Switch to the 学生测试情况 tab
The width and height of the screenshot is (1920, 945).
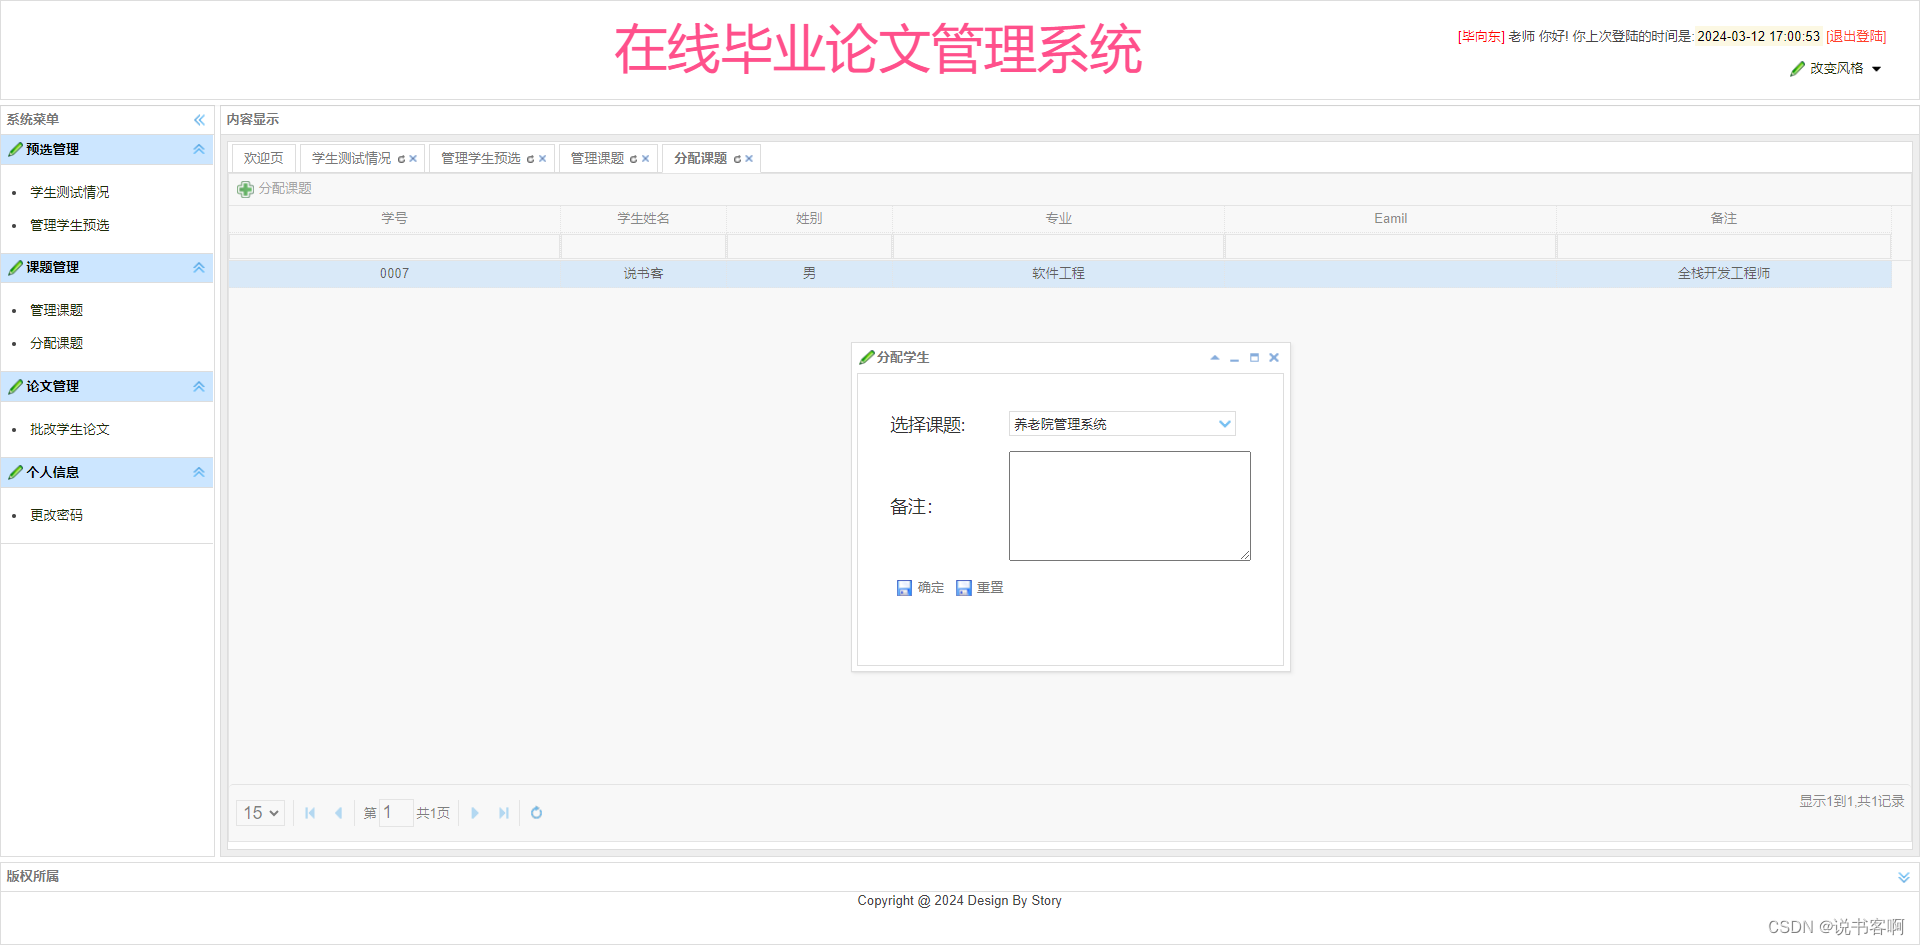point(352,158)
